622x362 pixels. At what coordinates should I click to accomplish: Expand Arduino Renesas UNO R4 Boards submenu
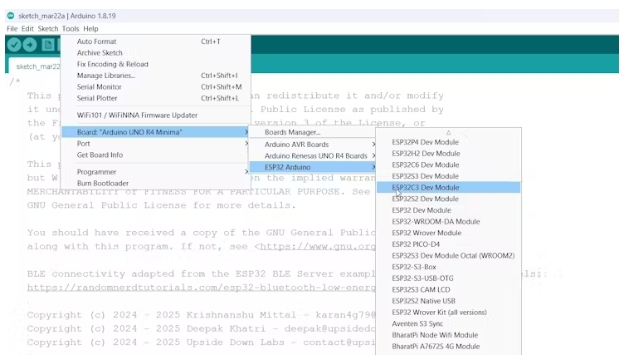[313, 156]
